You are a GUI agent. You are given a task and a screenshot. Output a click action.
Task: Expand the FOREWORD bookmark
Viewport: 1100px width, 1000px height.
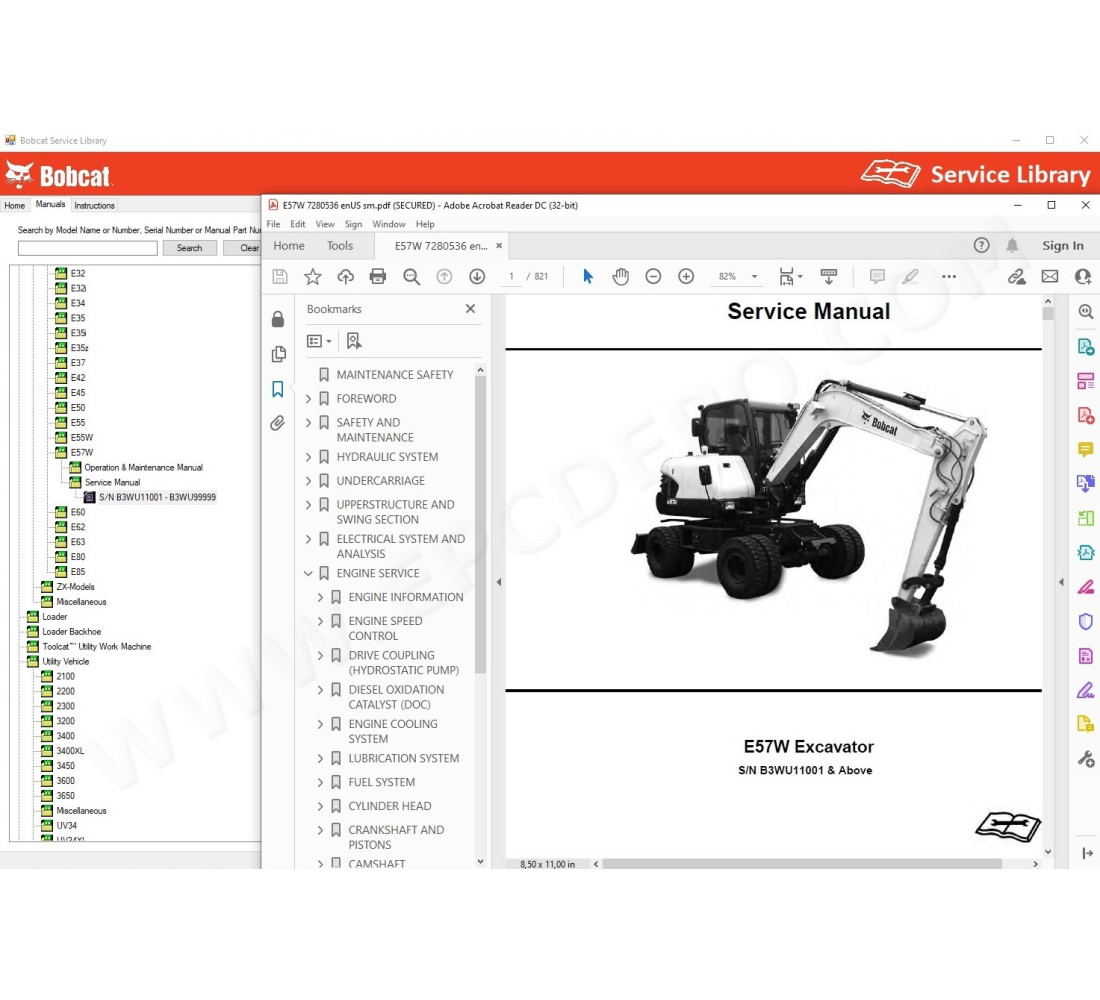click(x=308, y=399)
